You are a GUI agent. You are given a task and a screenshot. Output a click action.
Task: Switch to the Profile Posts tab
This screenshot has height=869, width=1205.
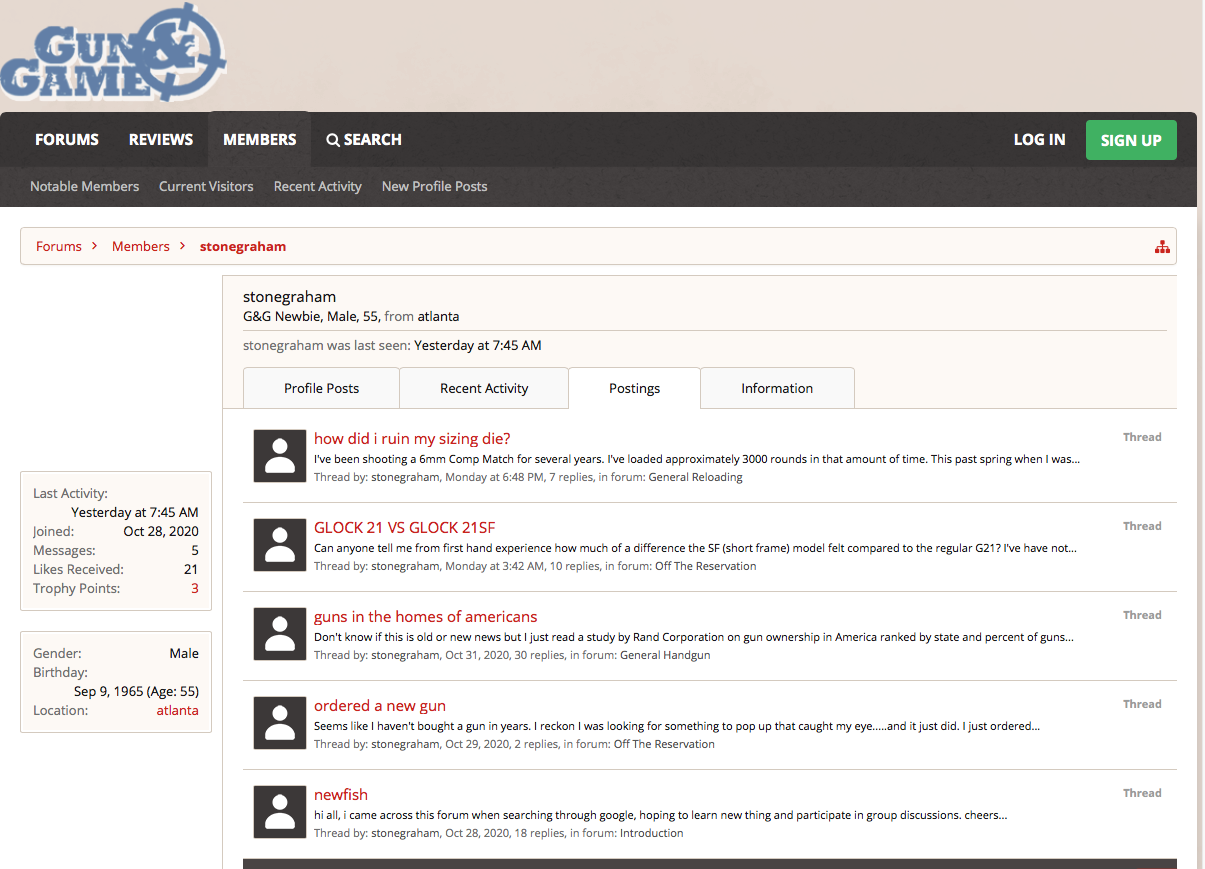click(x=321, y=388)
